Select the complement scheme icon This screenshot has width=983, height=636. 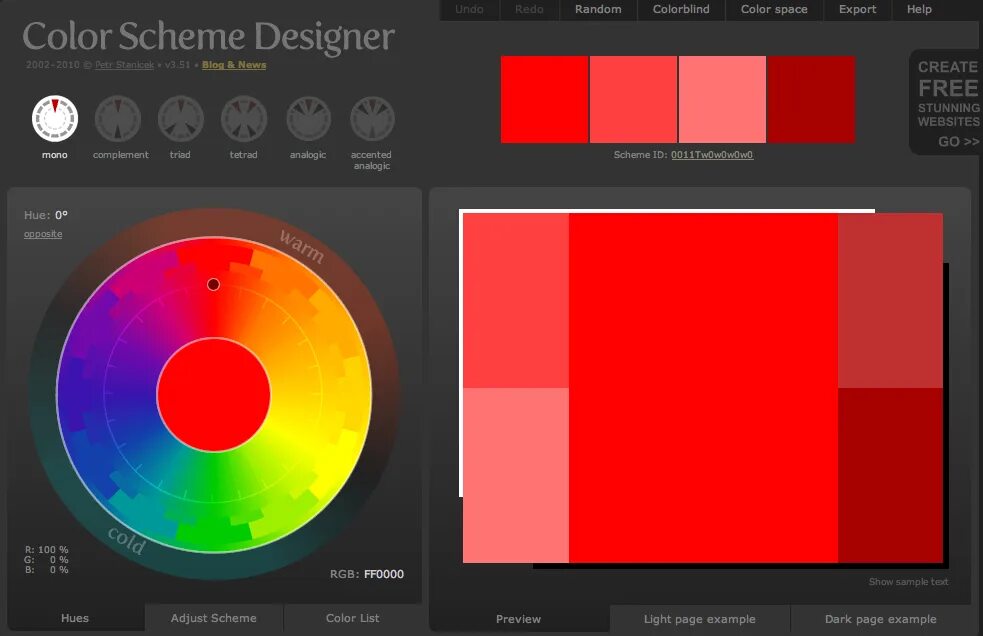[x=118, y=116]
